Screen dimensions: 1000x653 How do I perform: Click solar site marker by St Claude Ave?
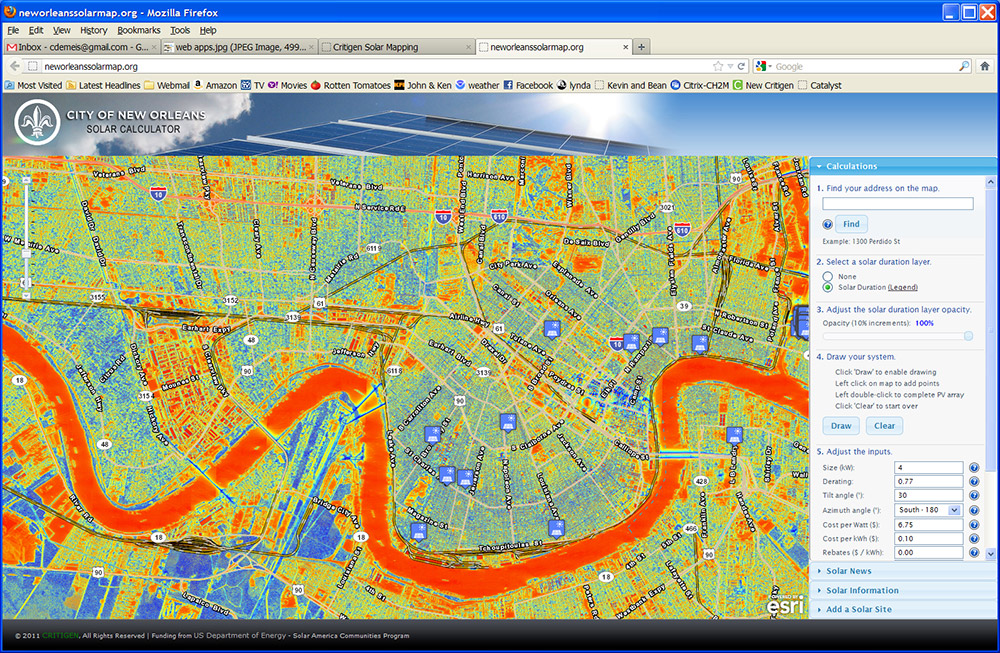click(700, 344)
